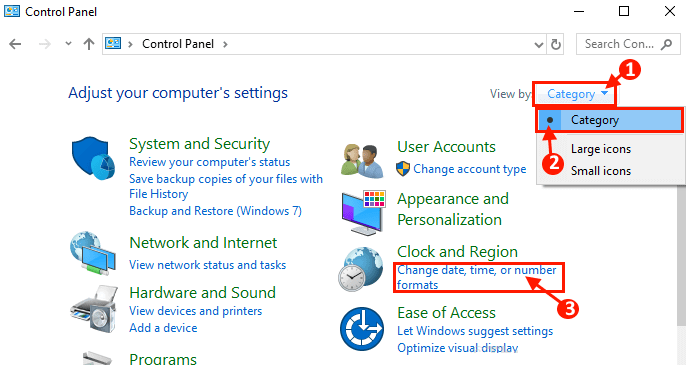686x365 pixels.
Task: Click the address bar Control Panel icon
Action: pos(113,44)
